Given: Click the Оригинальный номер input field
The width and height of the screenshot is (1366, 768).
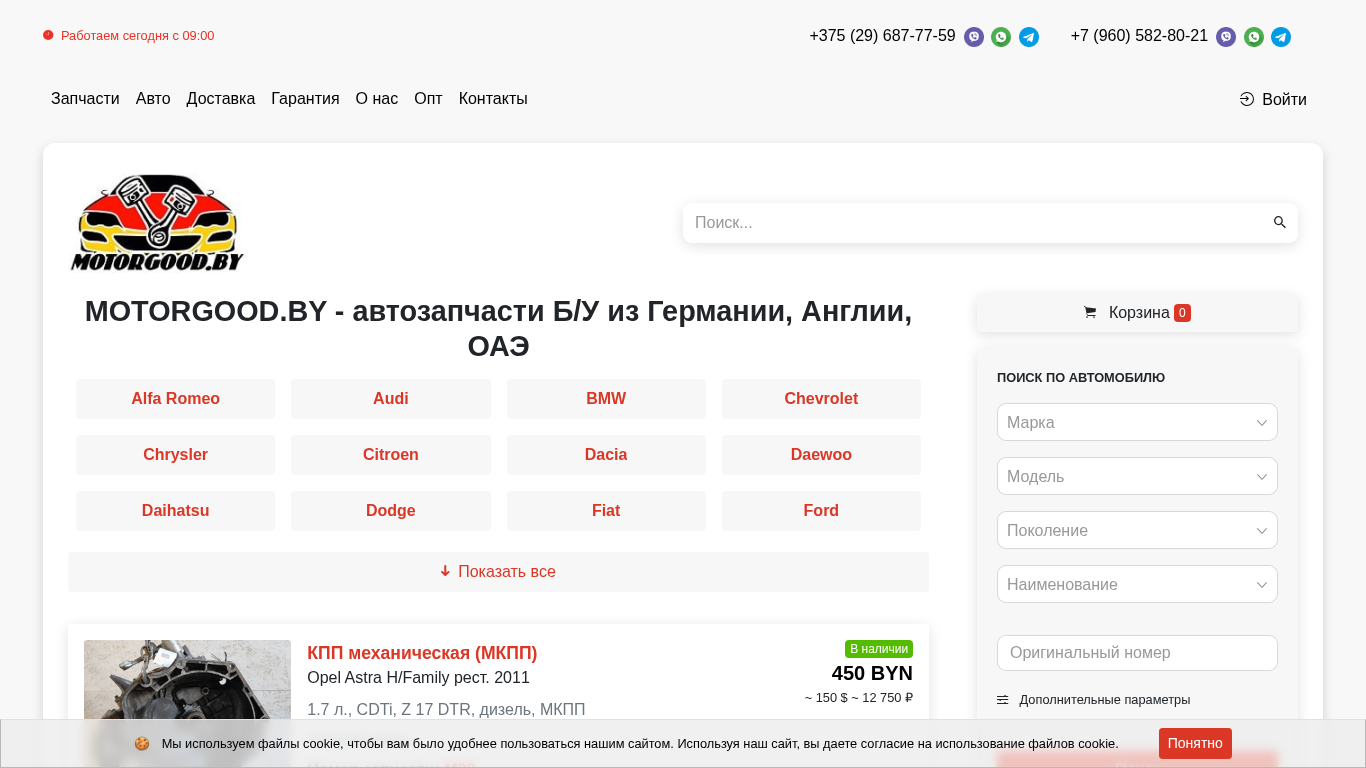Looking at the screenshot, I should click(x=1137, y=653).
